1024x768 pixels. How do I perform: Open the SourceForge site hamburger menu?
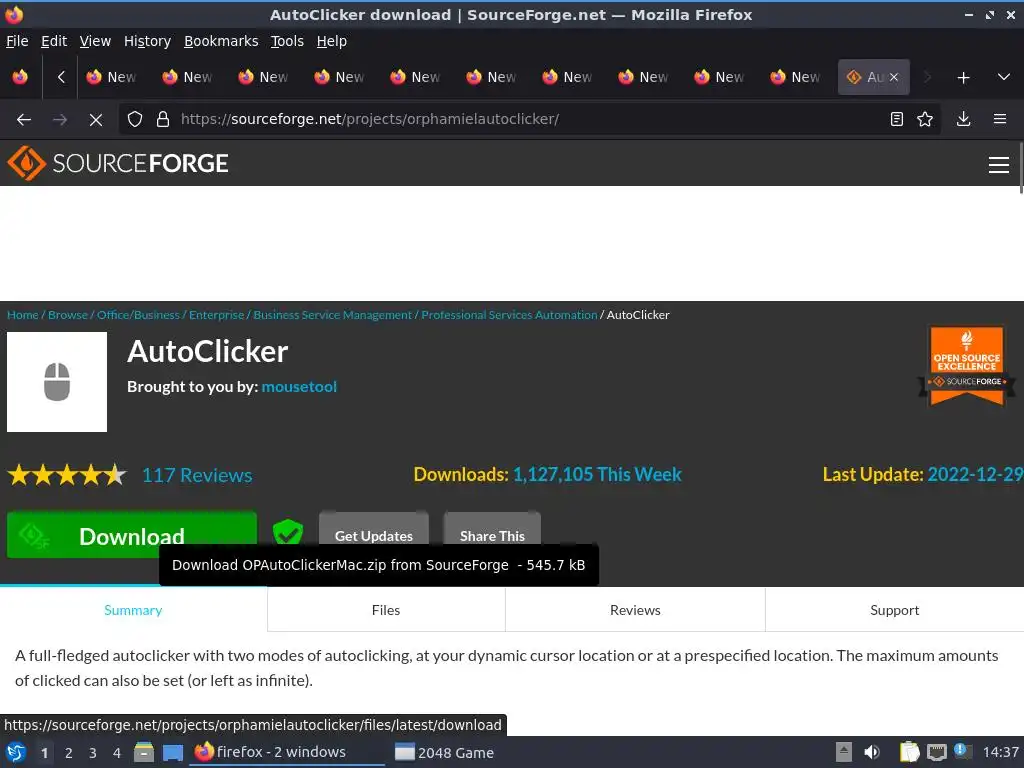[x=999, y=165]
